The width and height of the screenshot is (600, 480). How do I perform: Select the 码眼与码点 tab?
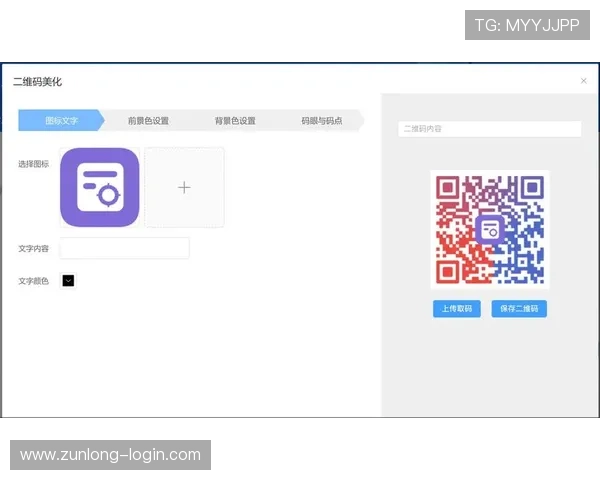click(x=321, y=121)
